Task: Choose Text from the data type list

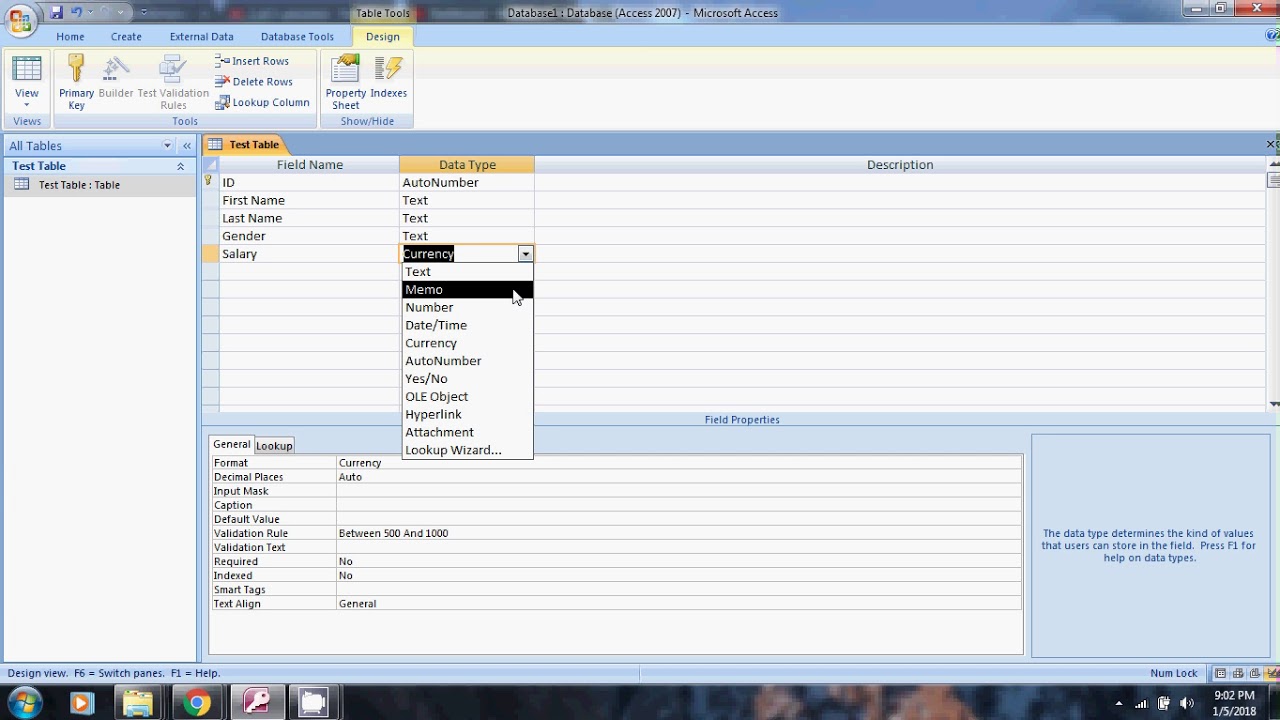Action: [x=468, y=272]
